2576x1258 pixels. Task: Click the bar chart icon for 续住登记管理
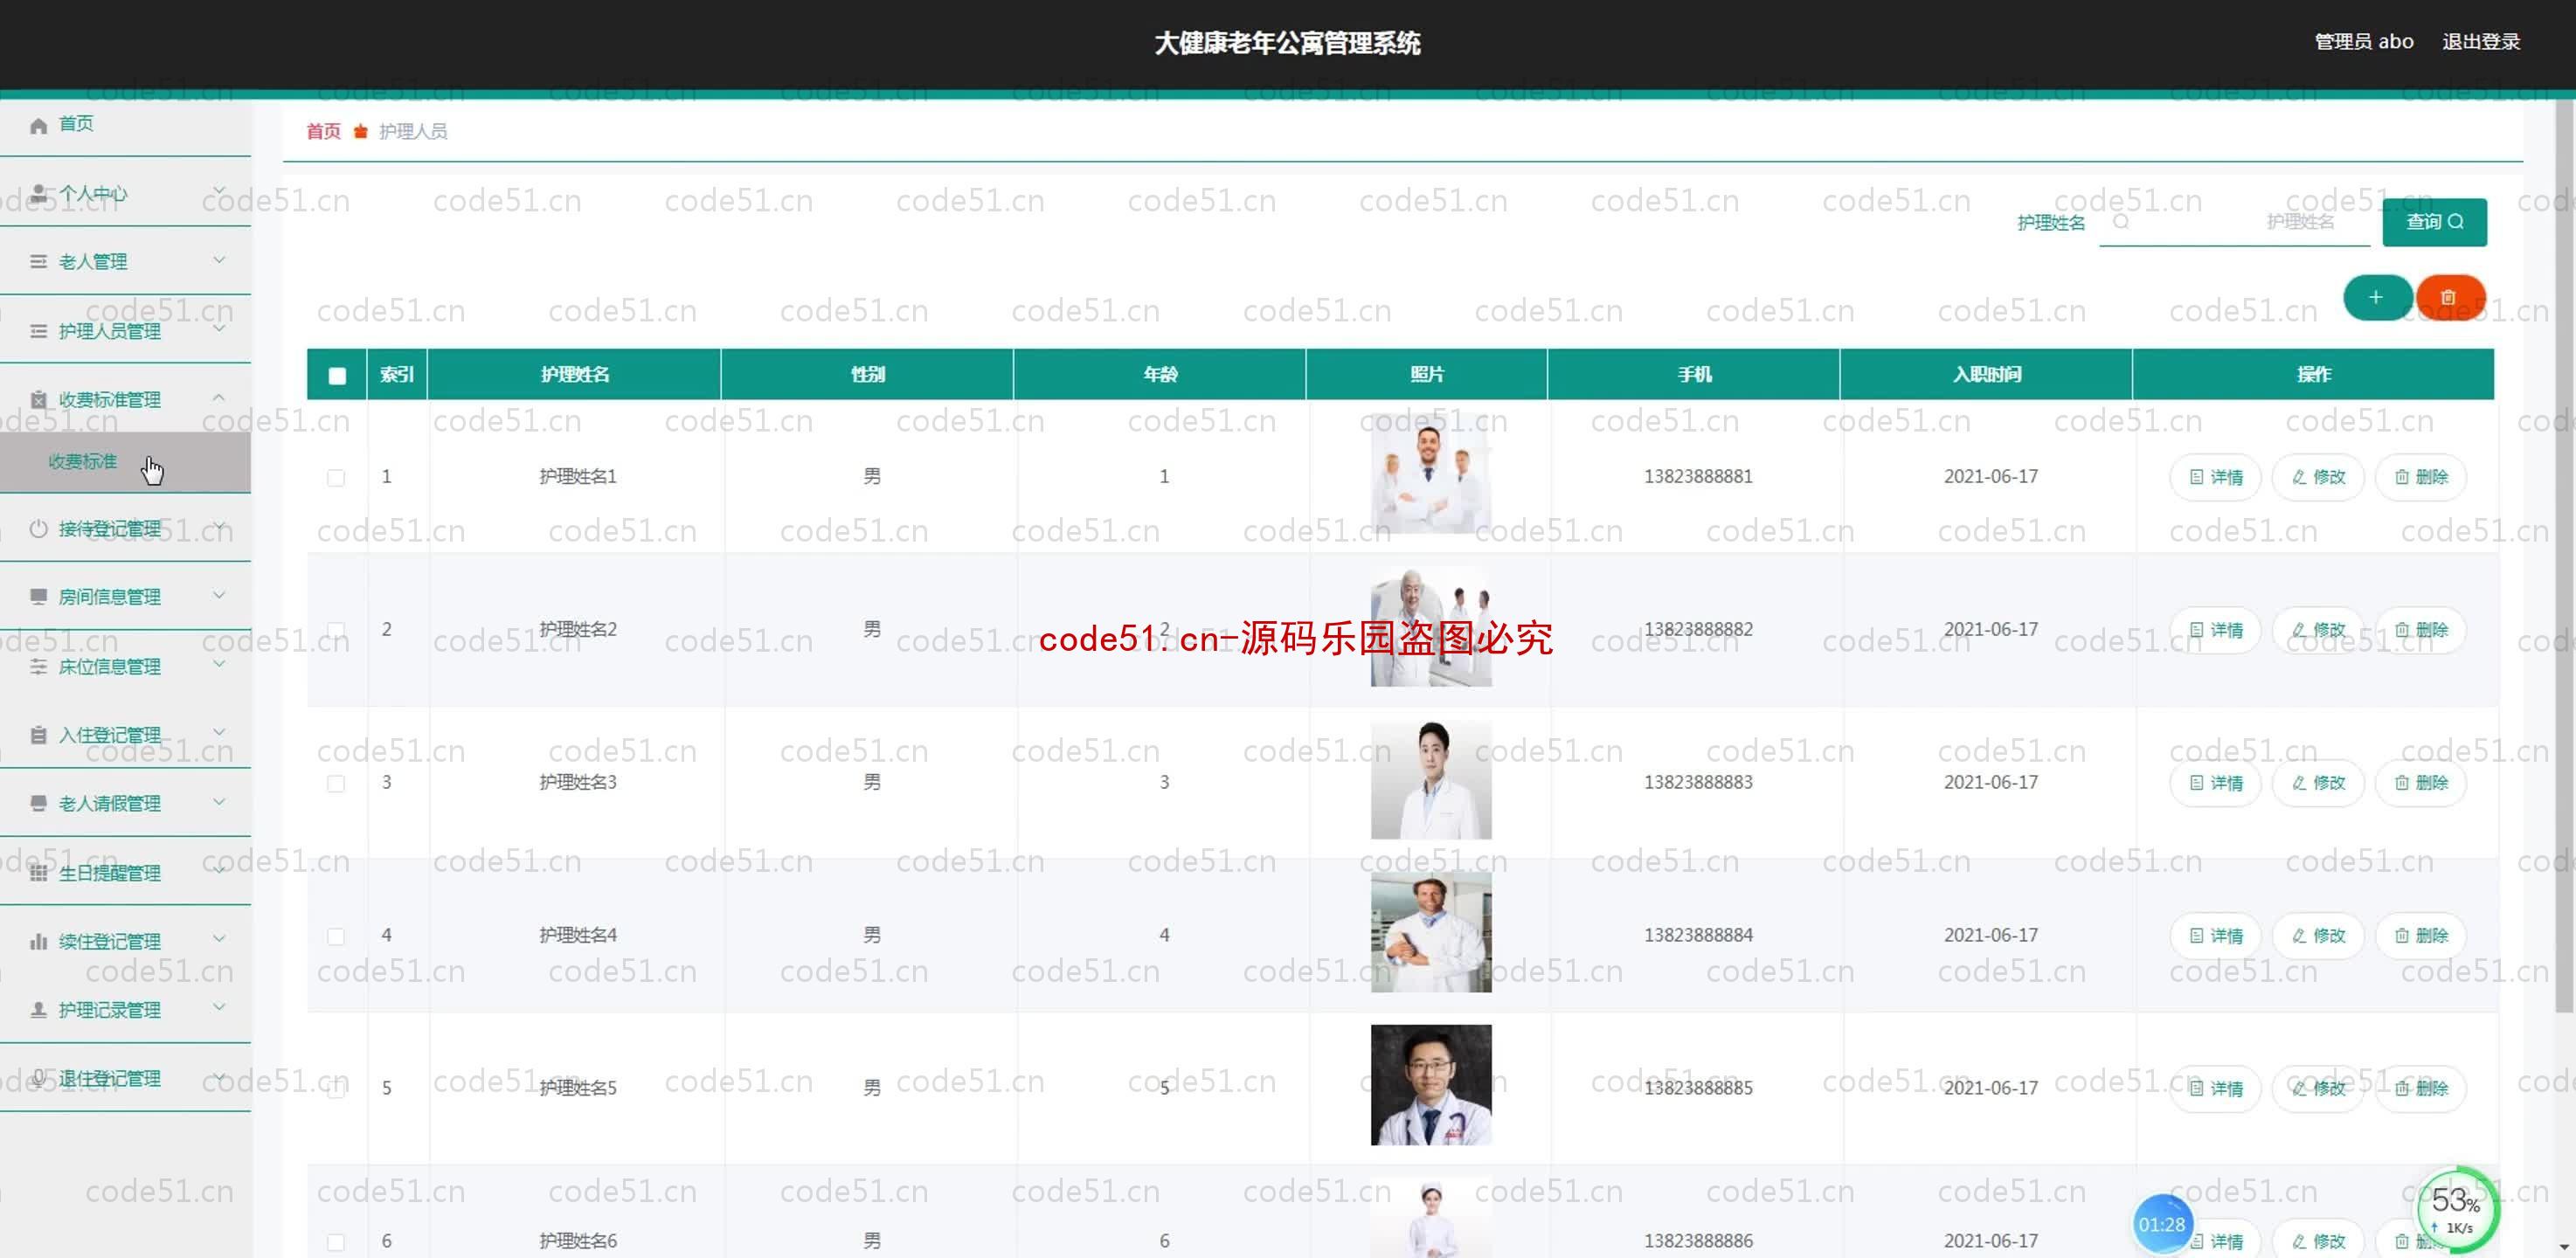coord(38,941)
